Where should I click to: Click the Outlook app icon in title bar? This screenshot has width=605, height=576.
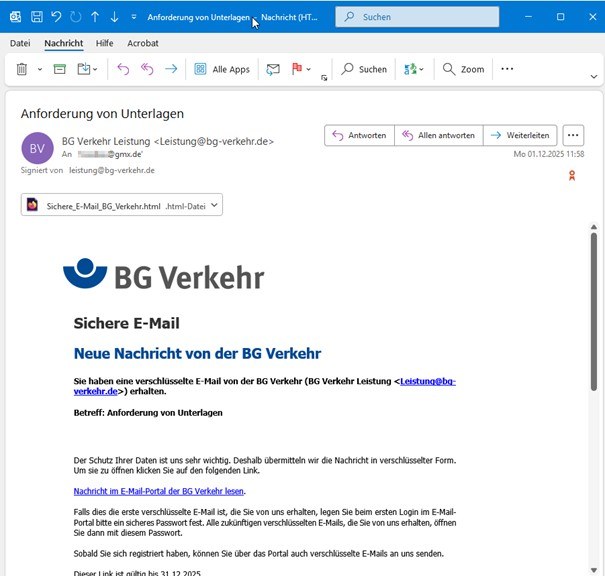(x=15, y=17)
